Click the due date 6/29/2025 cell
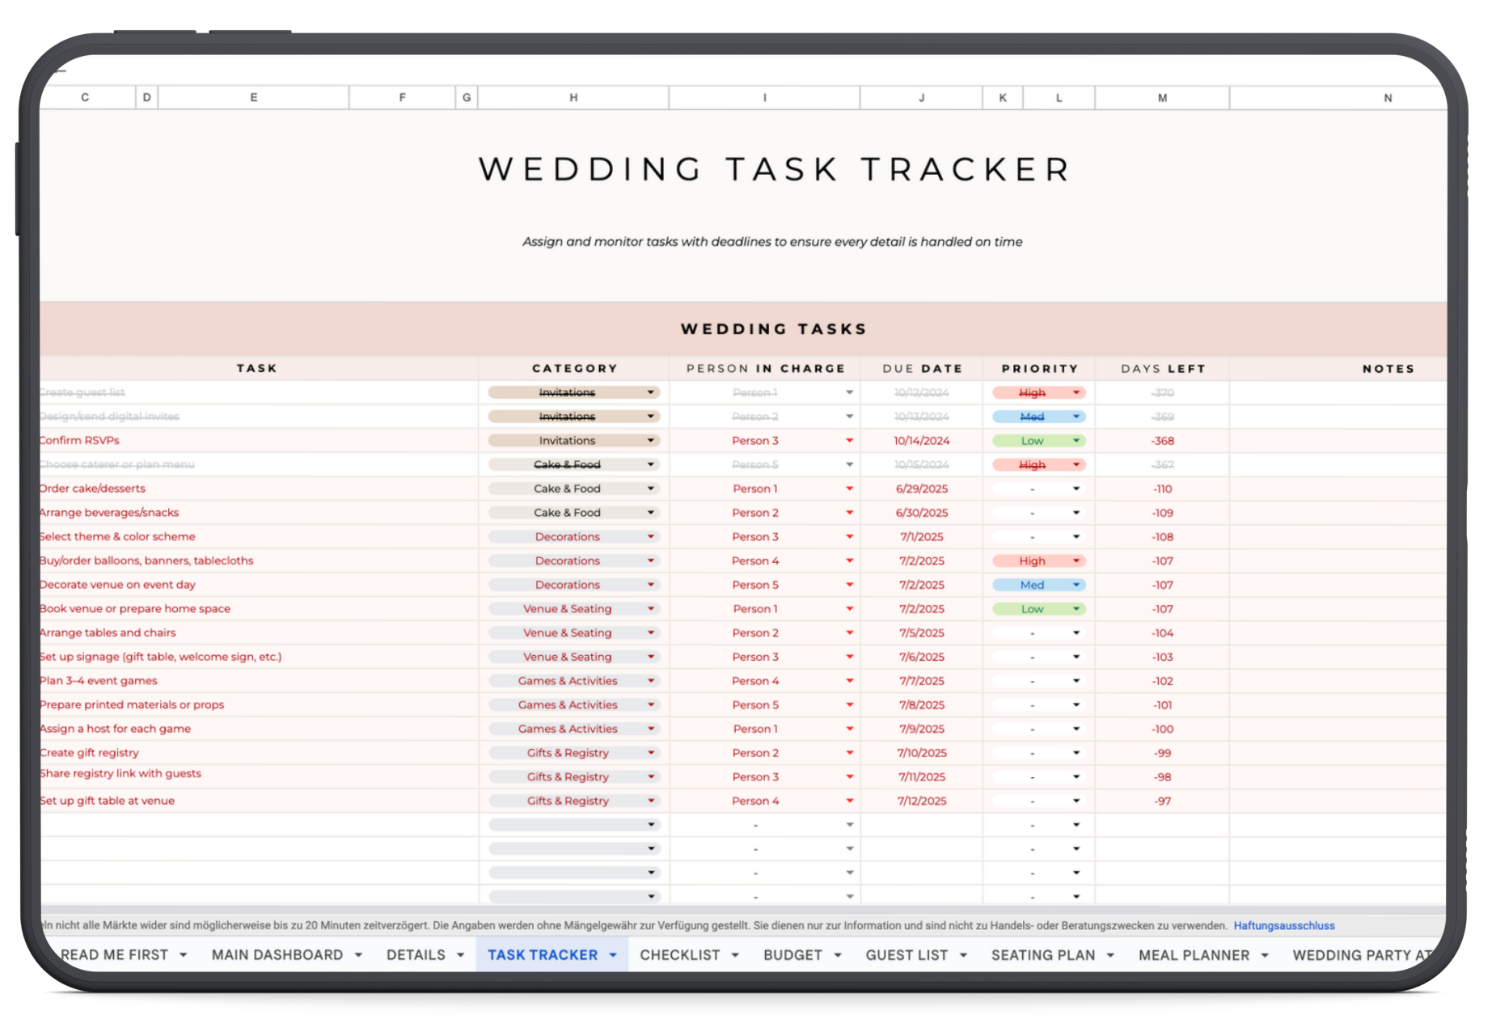The image size is (1485, 1031). point(921,489)
